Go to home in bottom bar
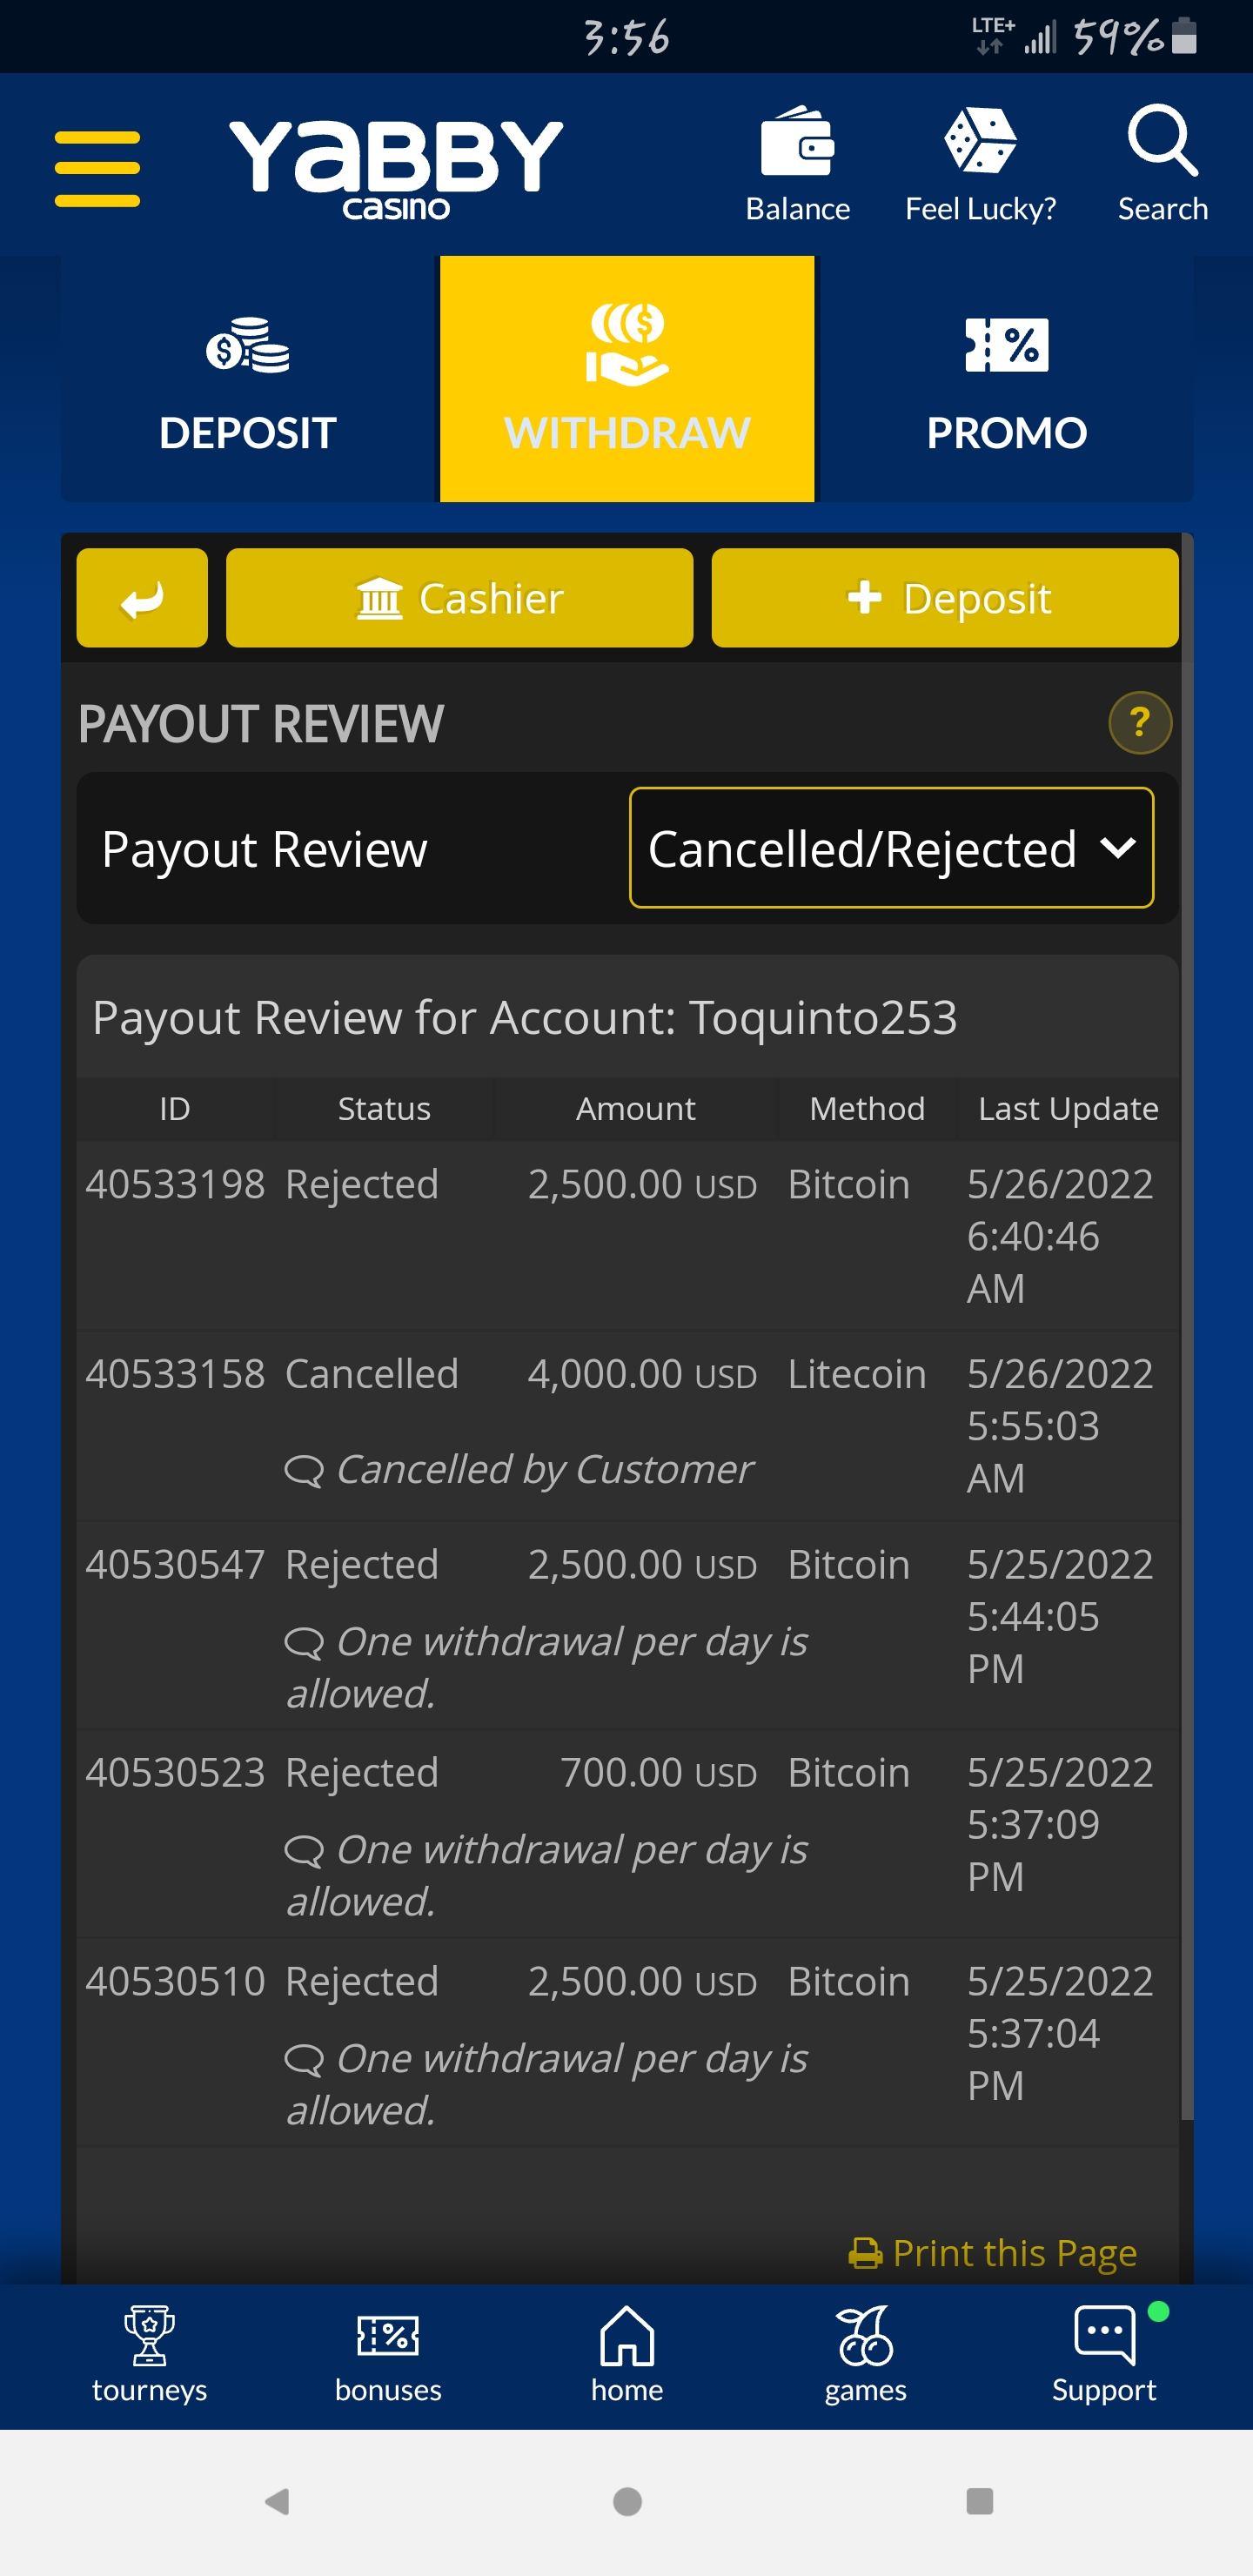The width and height of the screenshot is (1253, 2576). [627, 2337]
